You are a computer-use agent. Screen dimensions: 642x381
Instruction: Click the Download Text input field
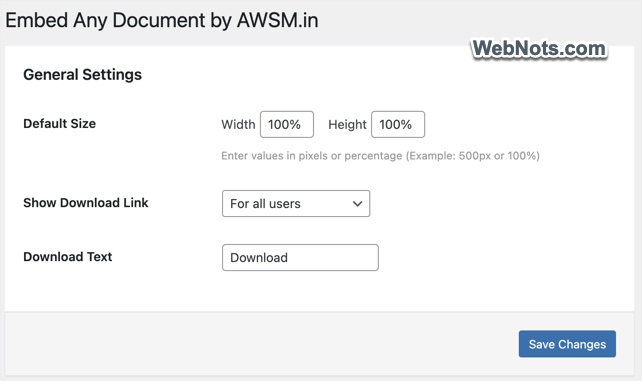pos(300,257)
